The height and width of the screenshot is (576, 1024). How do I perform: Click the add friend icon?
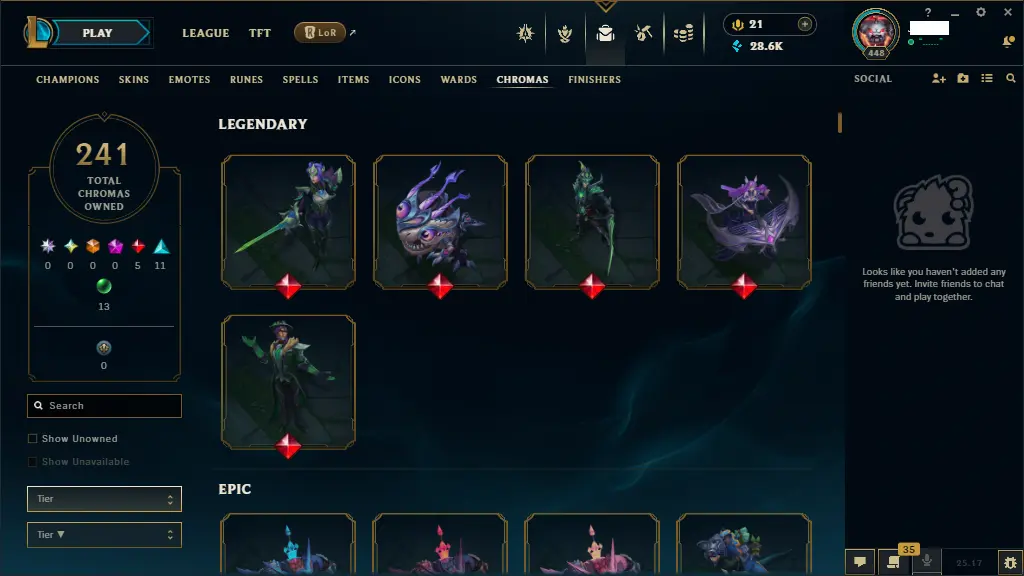pyautogui.click(x=938, y=78)
